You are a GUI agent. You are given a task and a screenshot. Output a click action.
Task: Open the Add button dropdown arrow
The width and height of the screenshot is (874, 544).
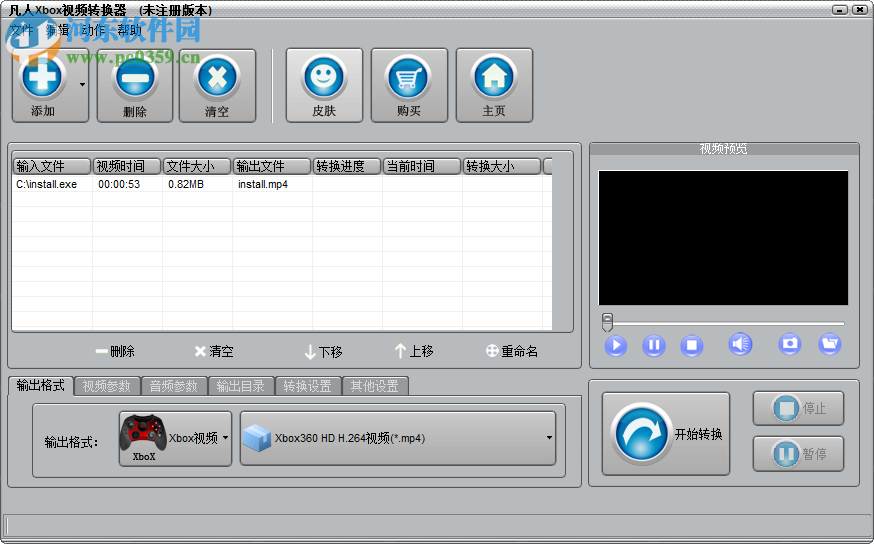[x=82, y=85]
